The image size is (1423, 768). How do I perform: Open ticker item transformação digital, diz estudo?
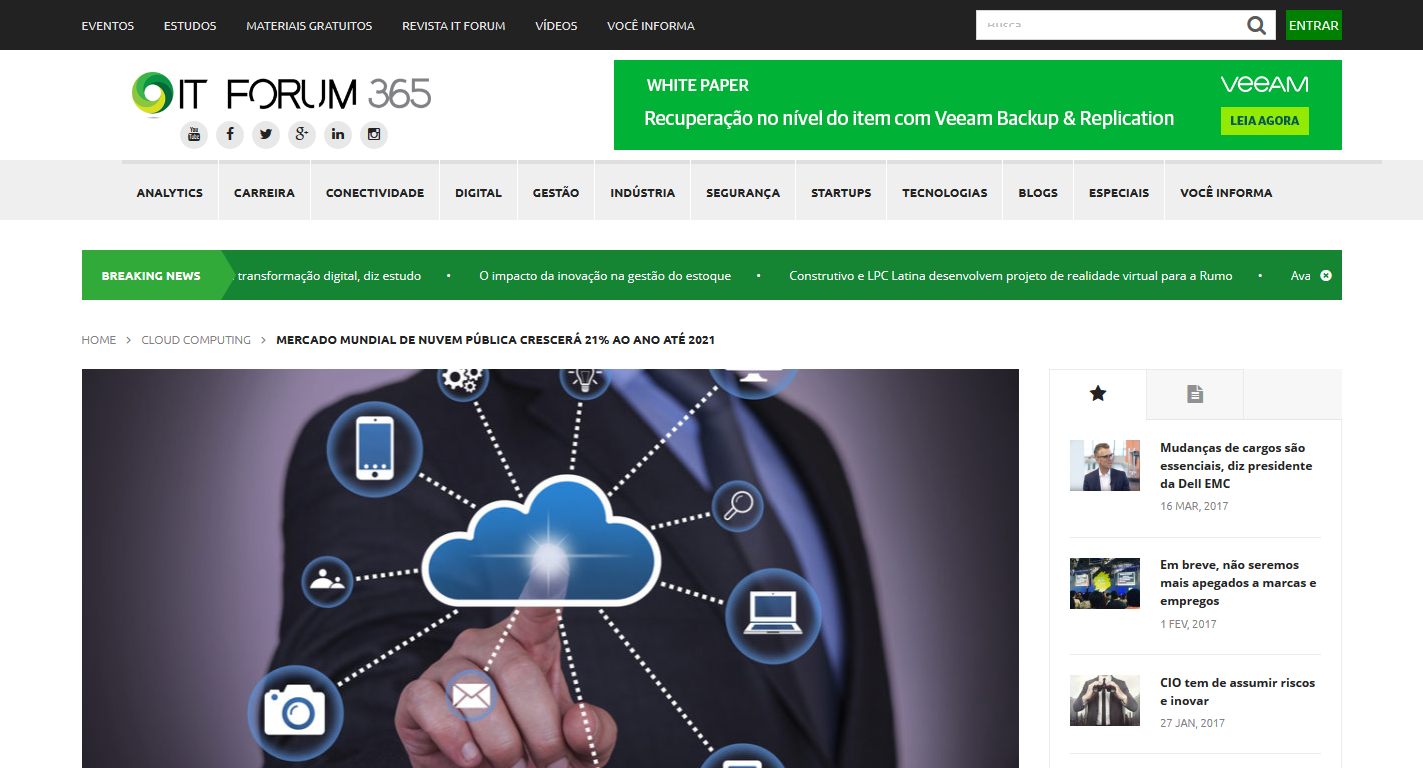329,276
